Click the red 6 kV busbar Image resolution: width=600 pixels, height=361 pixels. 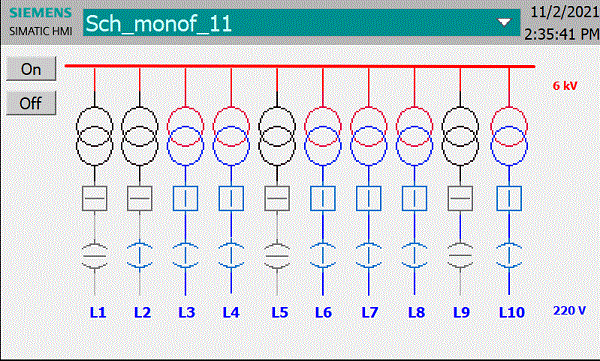(300, 66)
